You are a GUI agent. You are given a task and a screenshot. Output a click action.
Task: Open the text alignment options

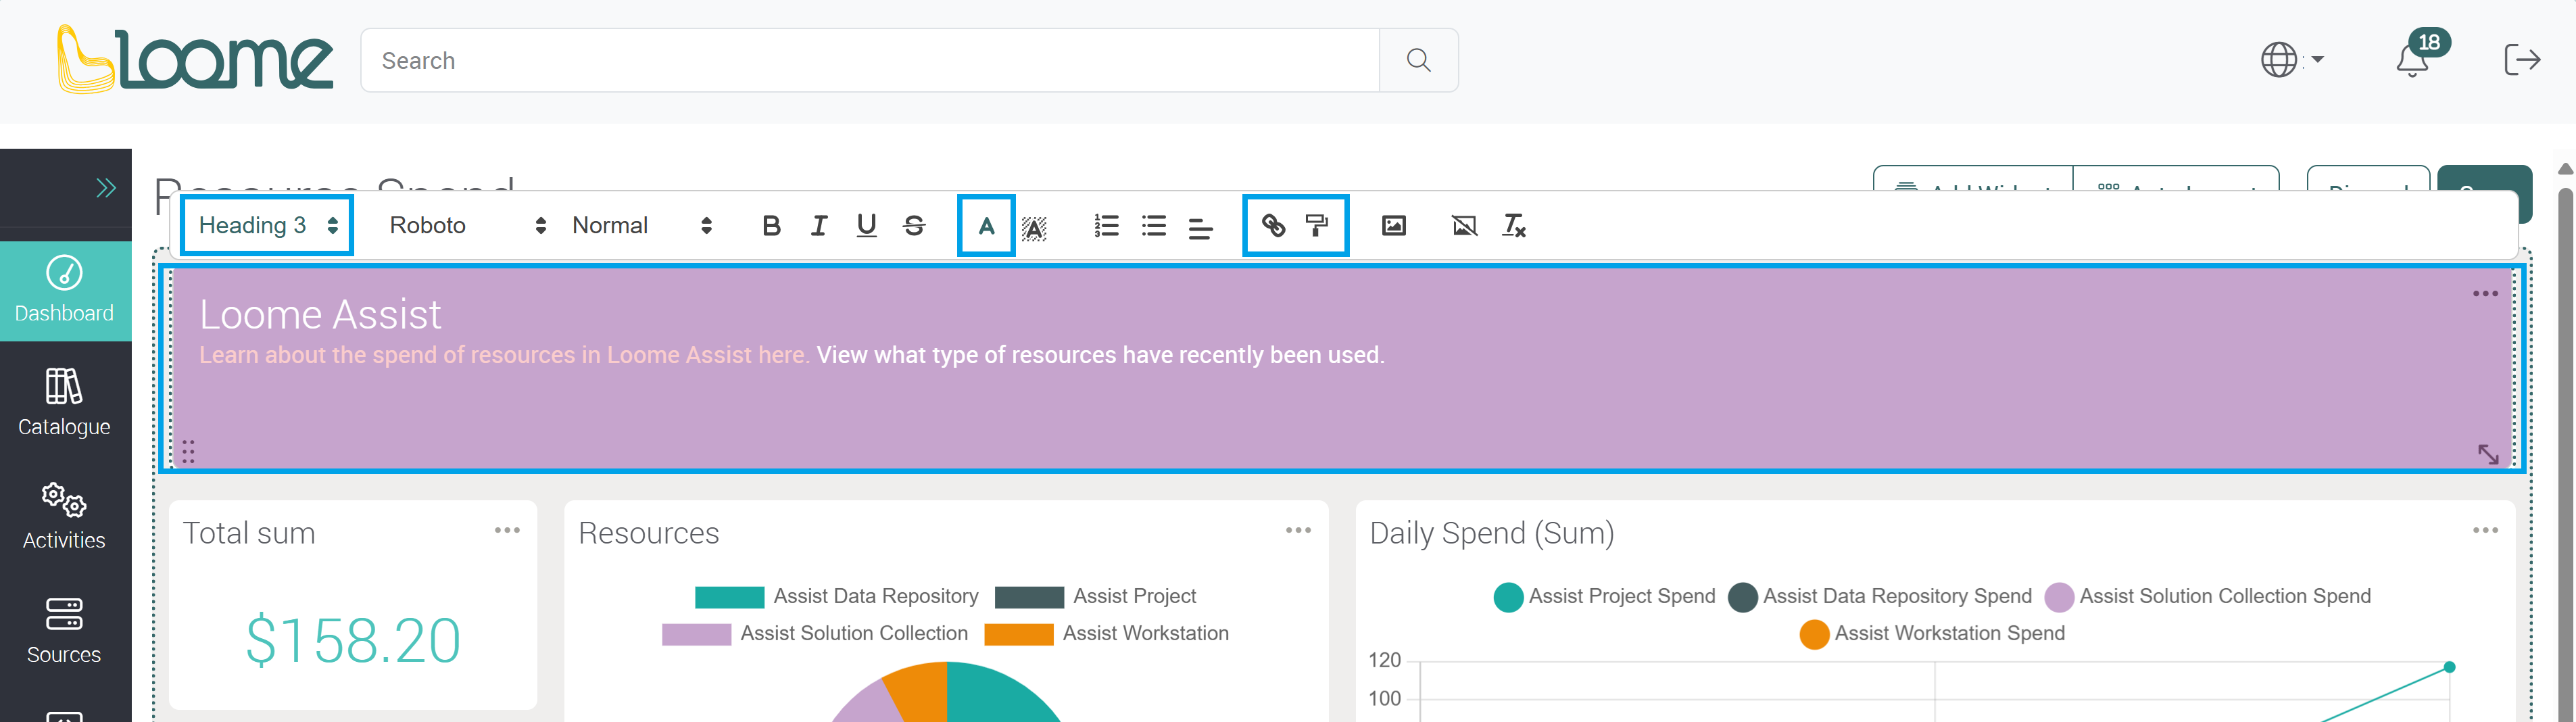coord(1201,228)
